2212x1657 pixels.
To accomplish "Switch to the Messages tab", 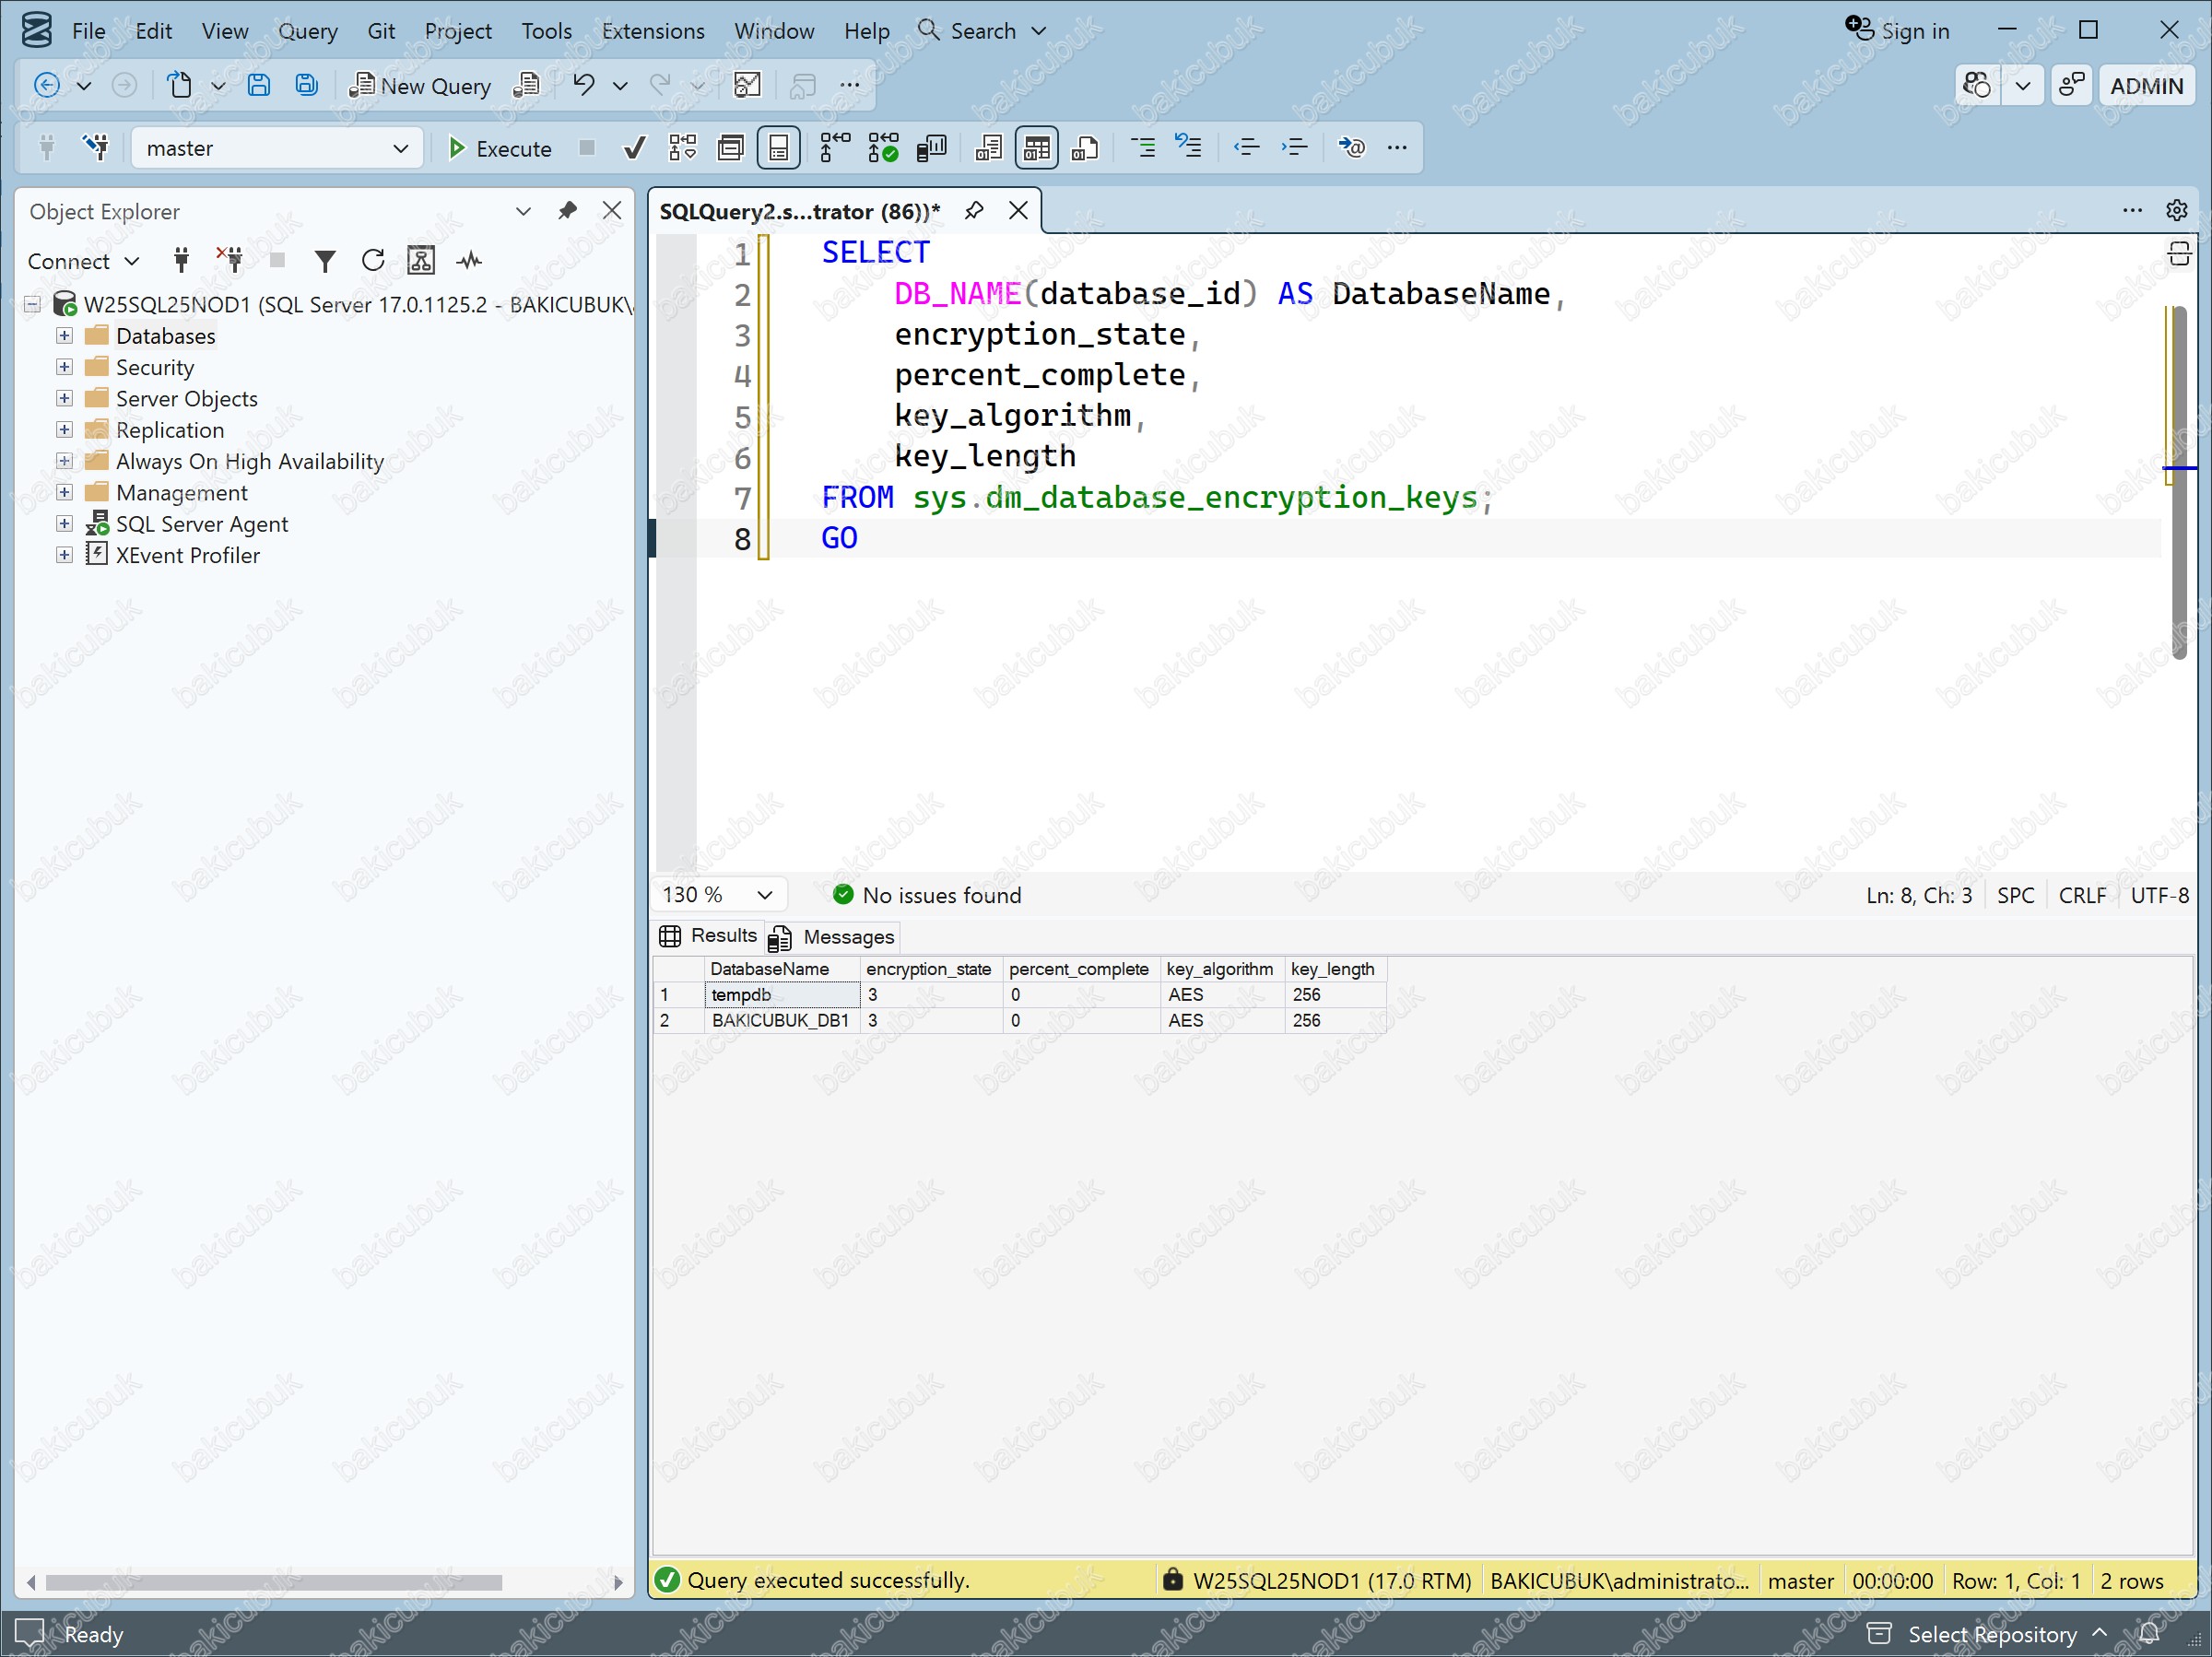I will coord(833,937).
